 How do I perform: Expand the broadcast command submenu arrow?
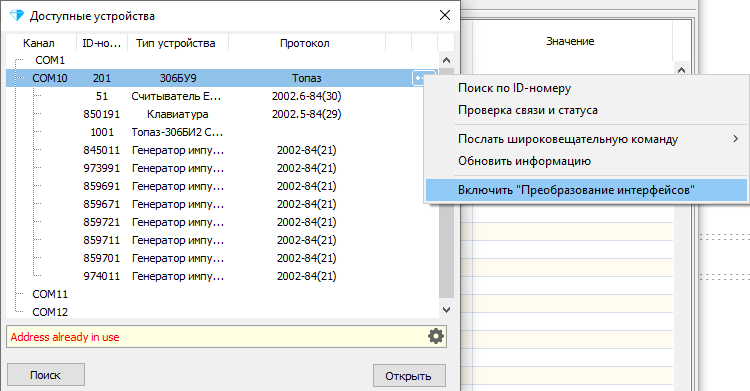pos(736,139)
